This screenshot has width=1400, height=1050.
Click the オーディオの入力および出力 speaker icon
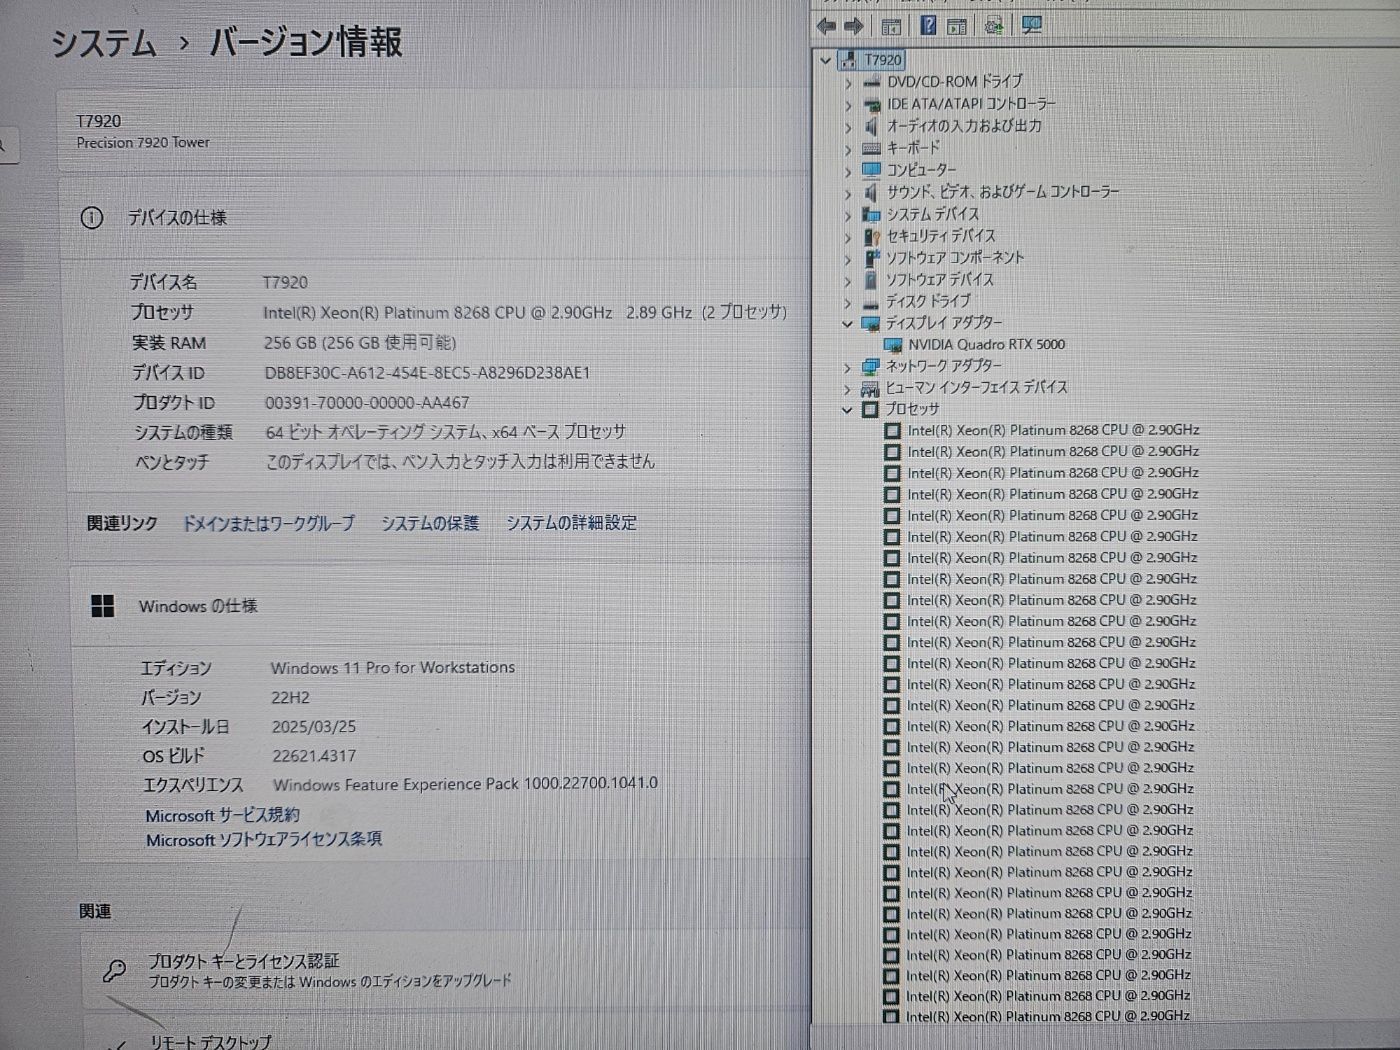pyautogui.click(x=872, y=126)
